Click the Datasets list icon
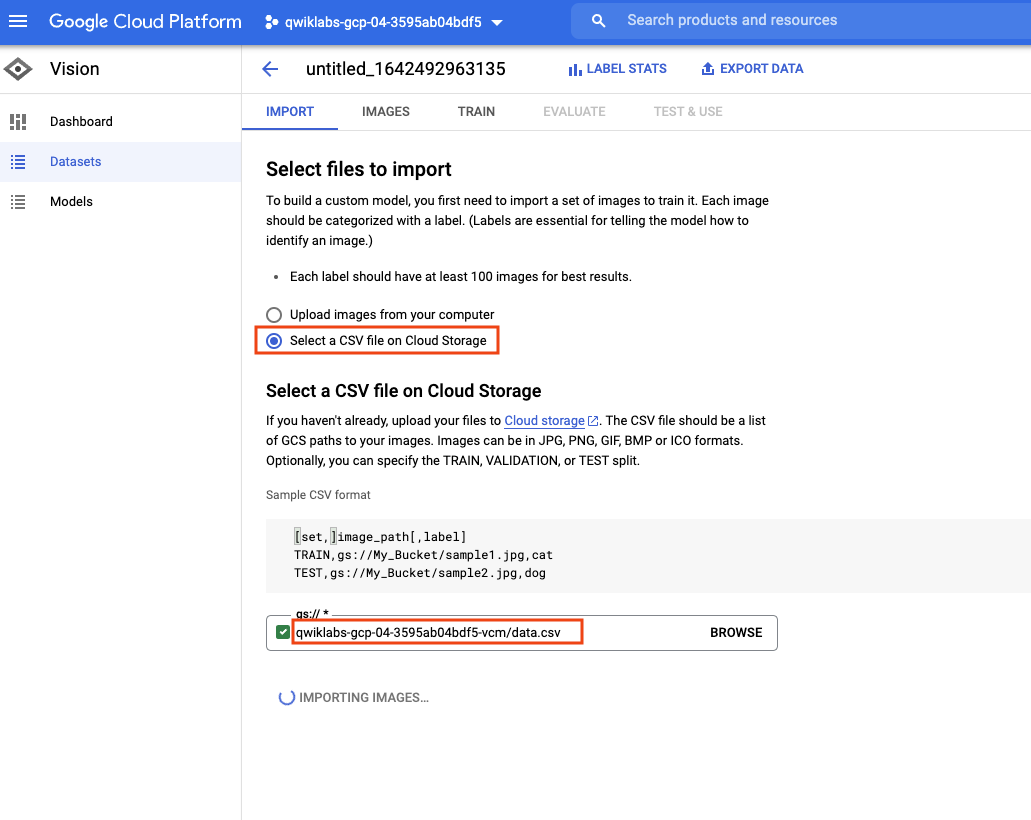This screenshot has height=820, width=1031. tap(18, 162)
